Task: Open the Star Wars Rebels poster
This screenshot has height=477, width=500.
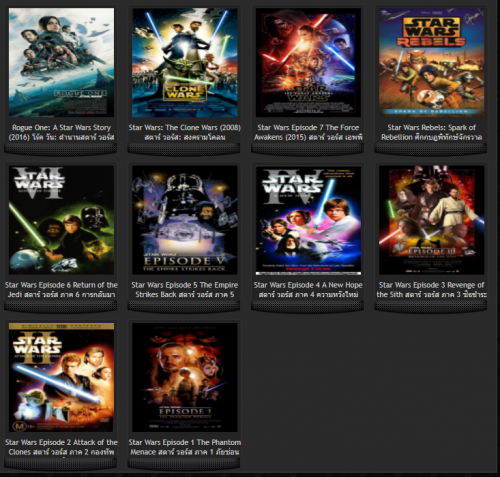Action: tap(432, 63)
